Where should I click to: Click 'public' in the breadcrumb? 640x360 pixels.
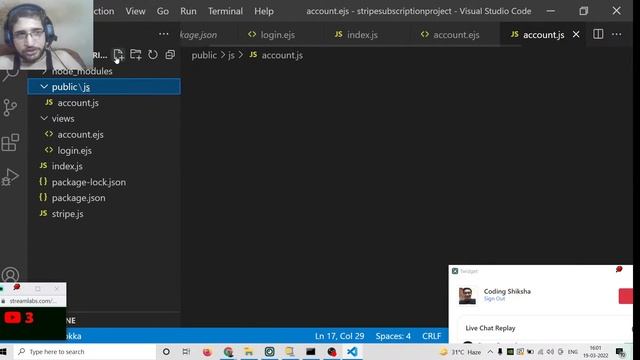[204, 55]
